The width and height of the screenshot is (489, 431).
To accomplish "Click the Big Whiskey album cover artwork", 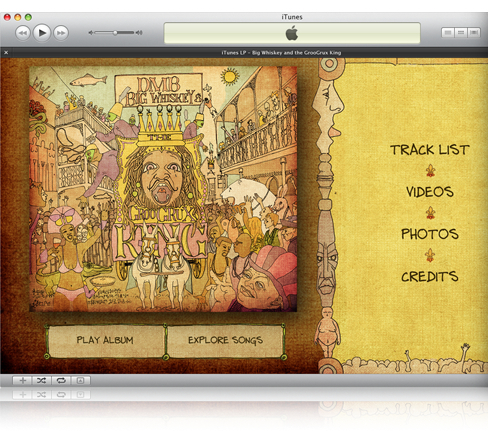I will click(x=163, y=189).
